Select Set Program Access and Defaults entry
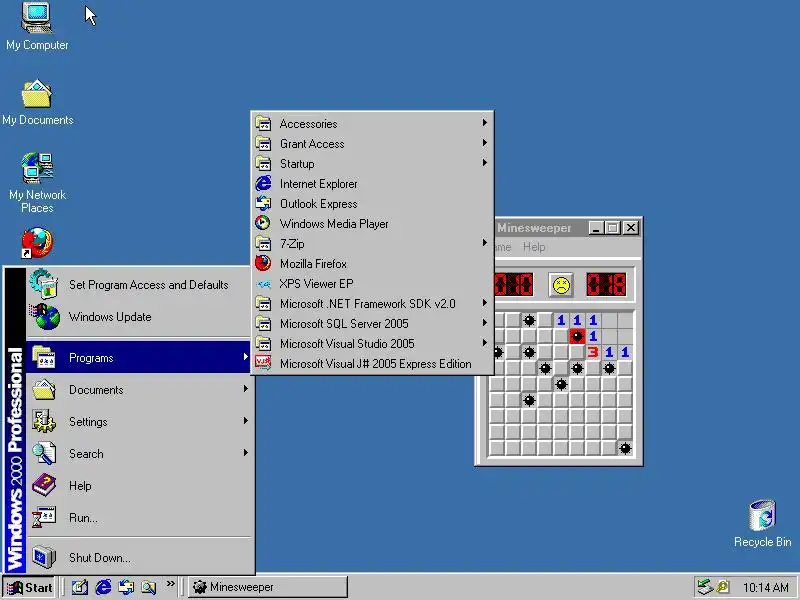 [x=148, y=285]
